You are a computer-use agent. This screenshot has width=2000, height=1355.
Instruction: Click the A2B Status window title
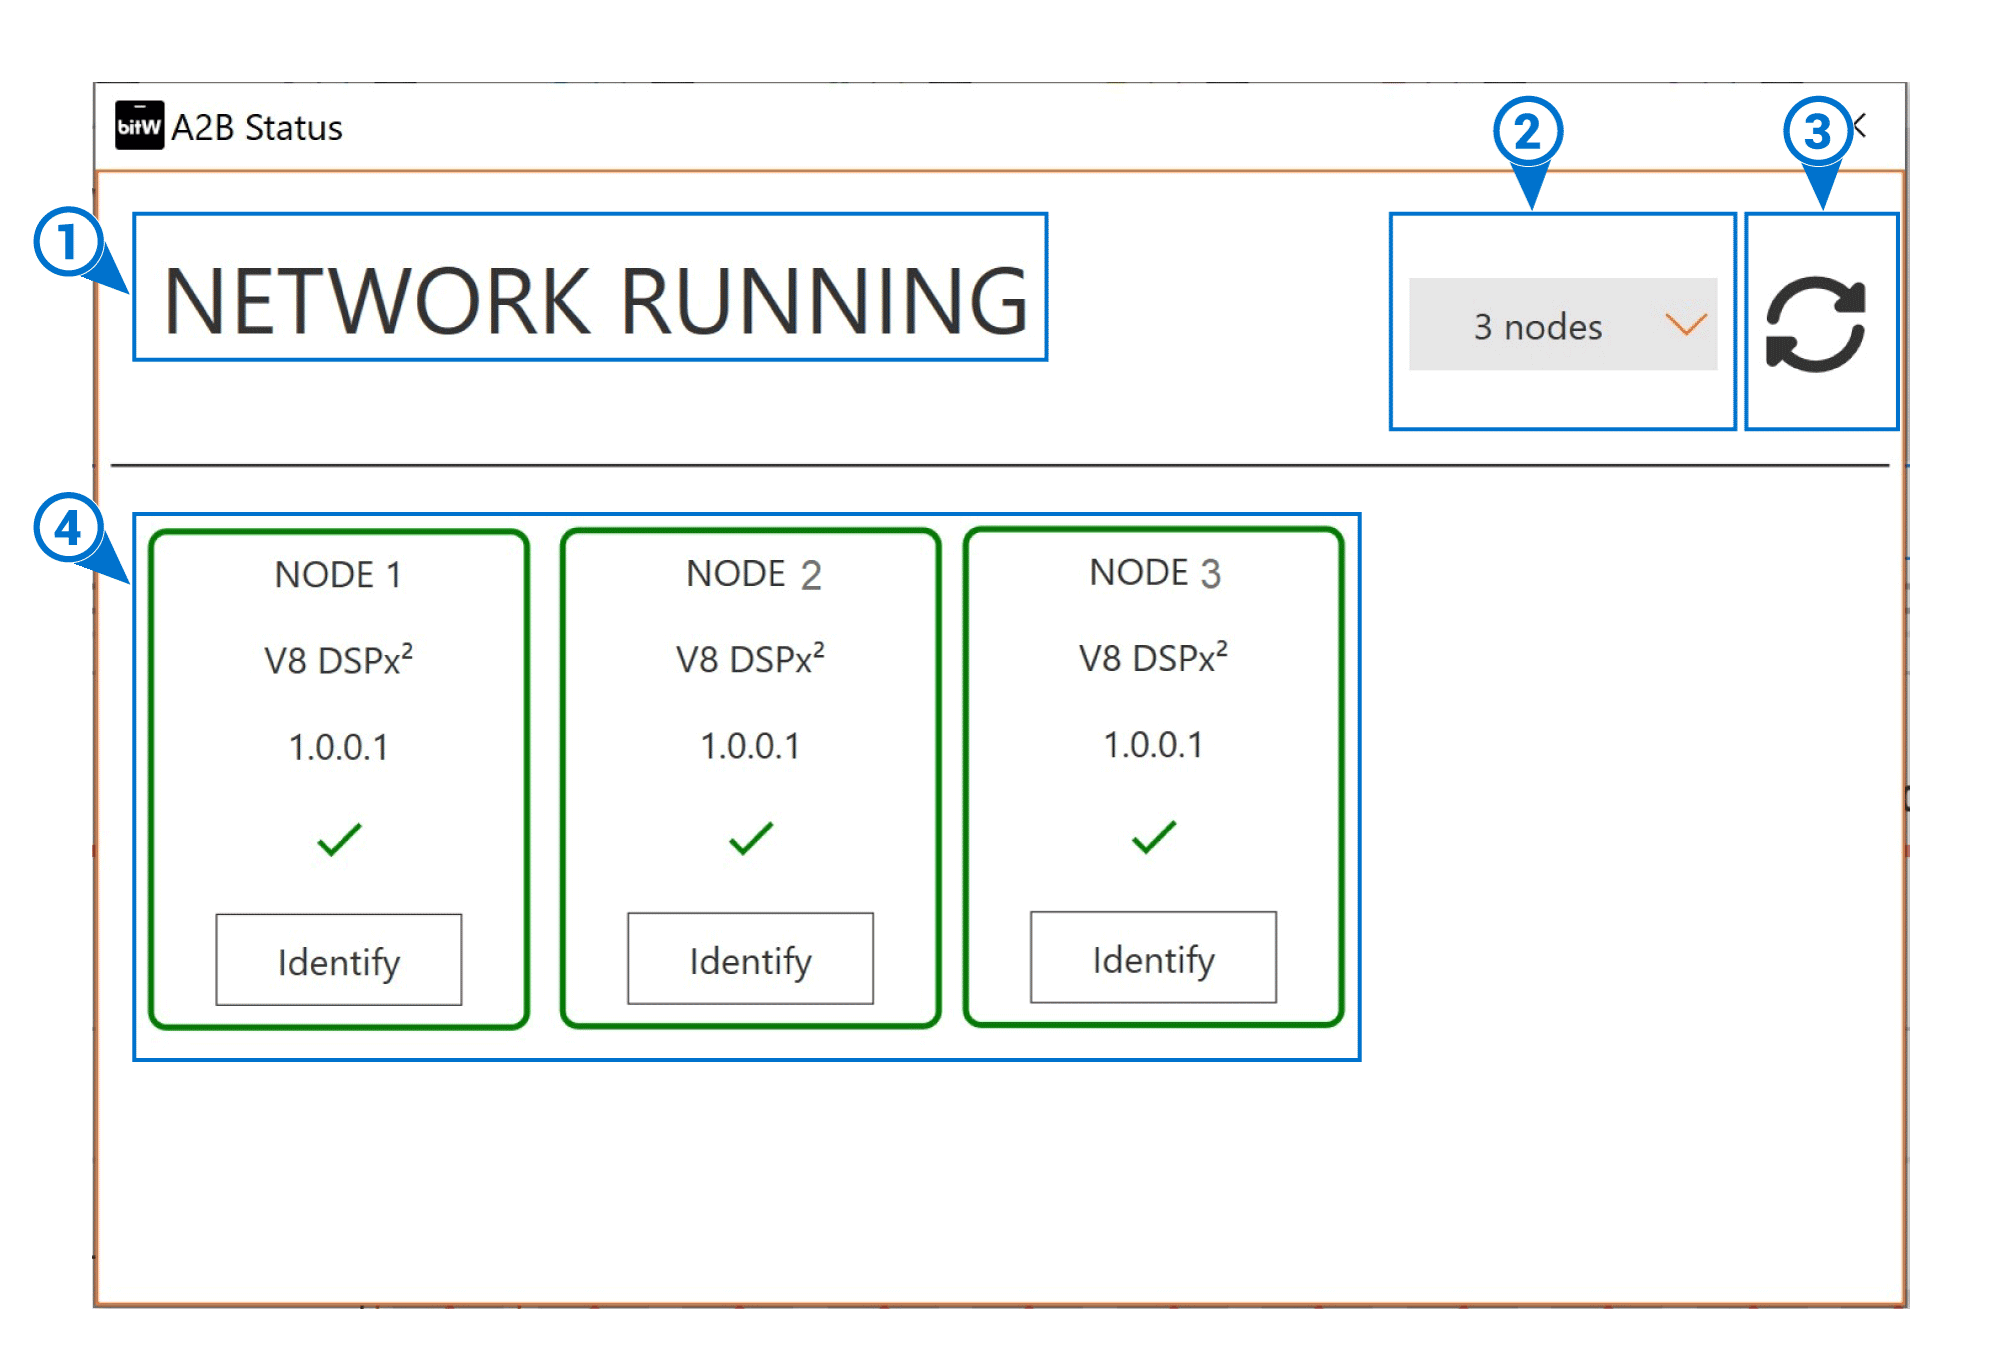pos(257,128)
